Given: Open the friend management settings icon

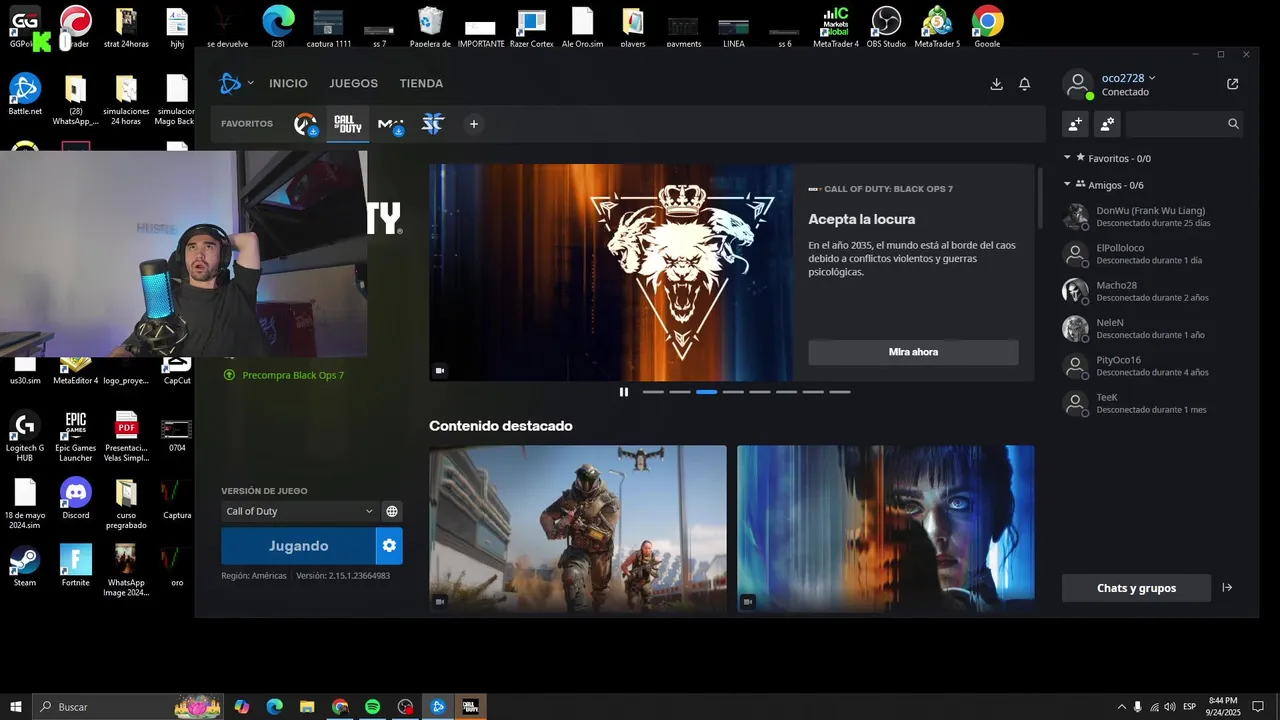Looking at the screenshot, I should coord(1107,124).
